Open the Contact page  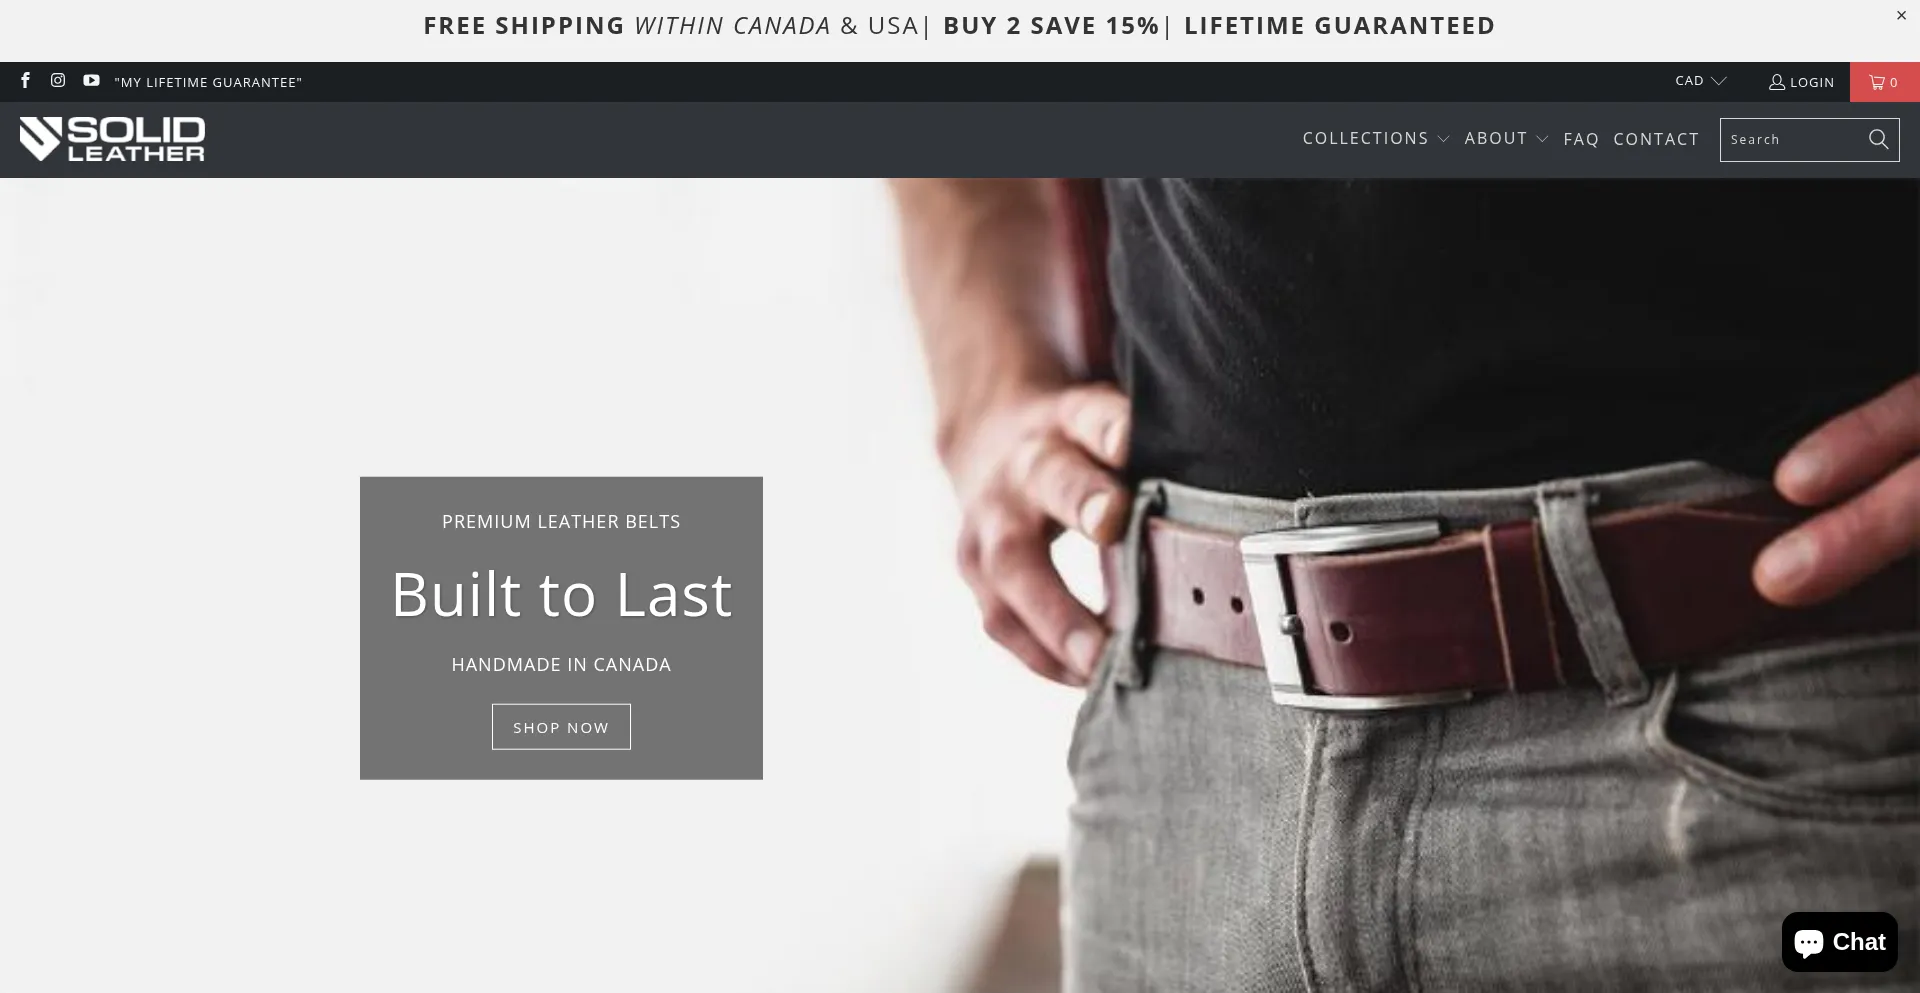(1656, 140)
